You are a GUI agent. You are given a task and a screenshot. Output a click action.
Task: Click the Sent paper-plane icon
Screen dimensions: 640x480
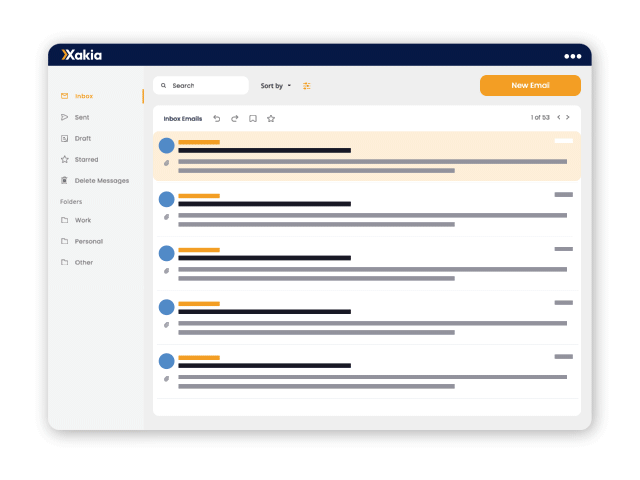tap(64, 117)
